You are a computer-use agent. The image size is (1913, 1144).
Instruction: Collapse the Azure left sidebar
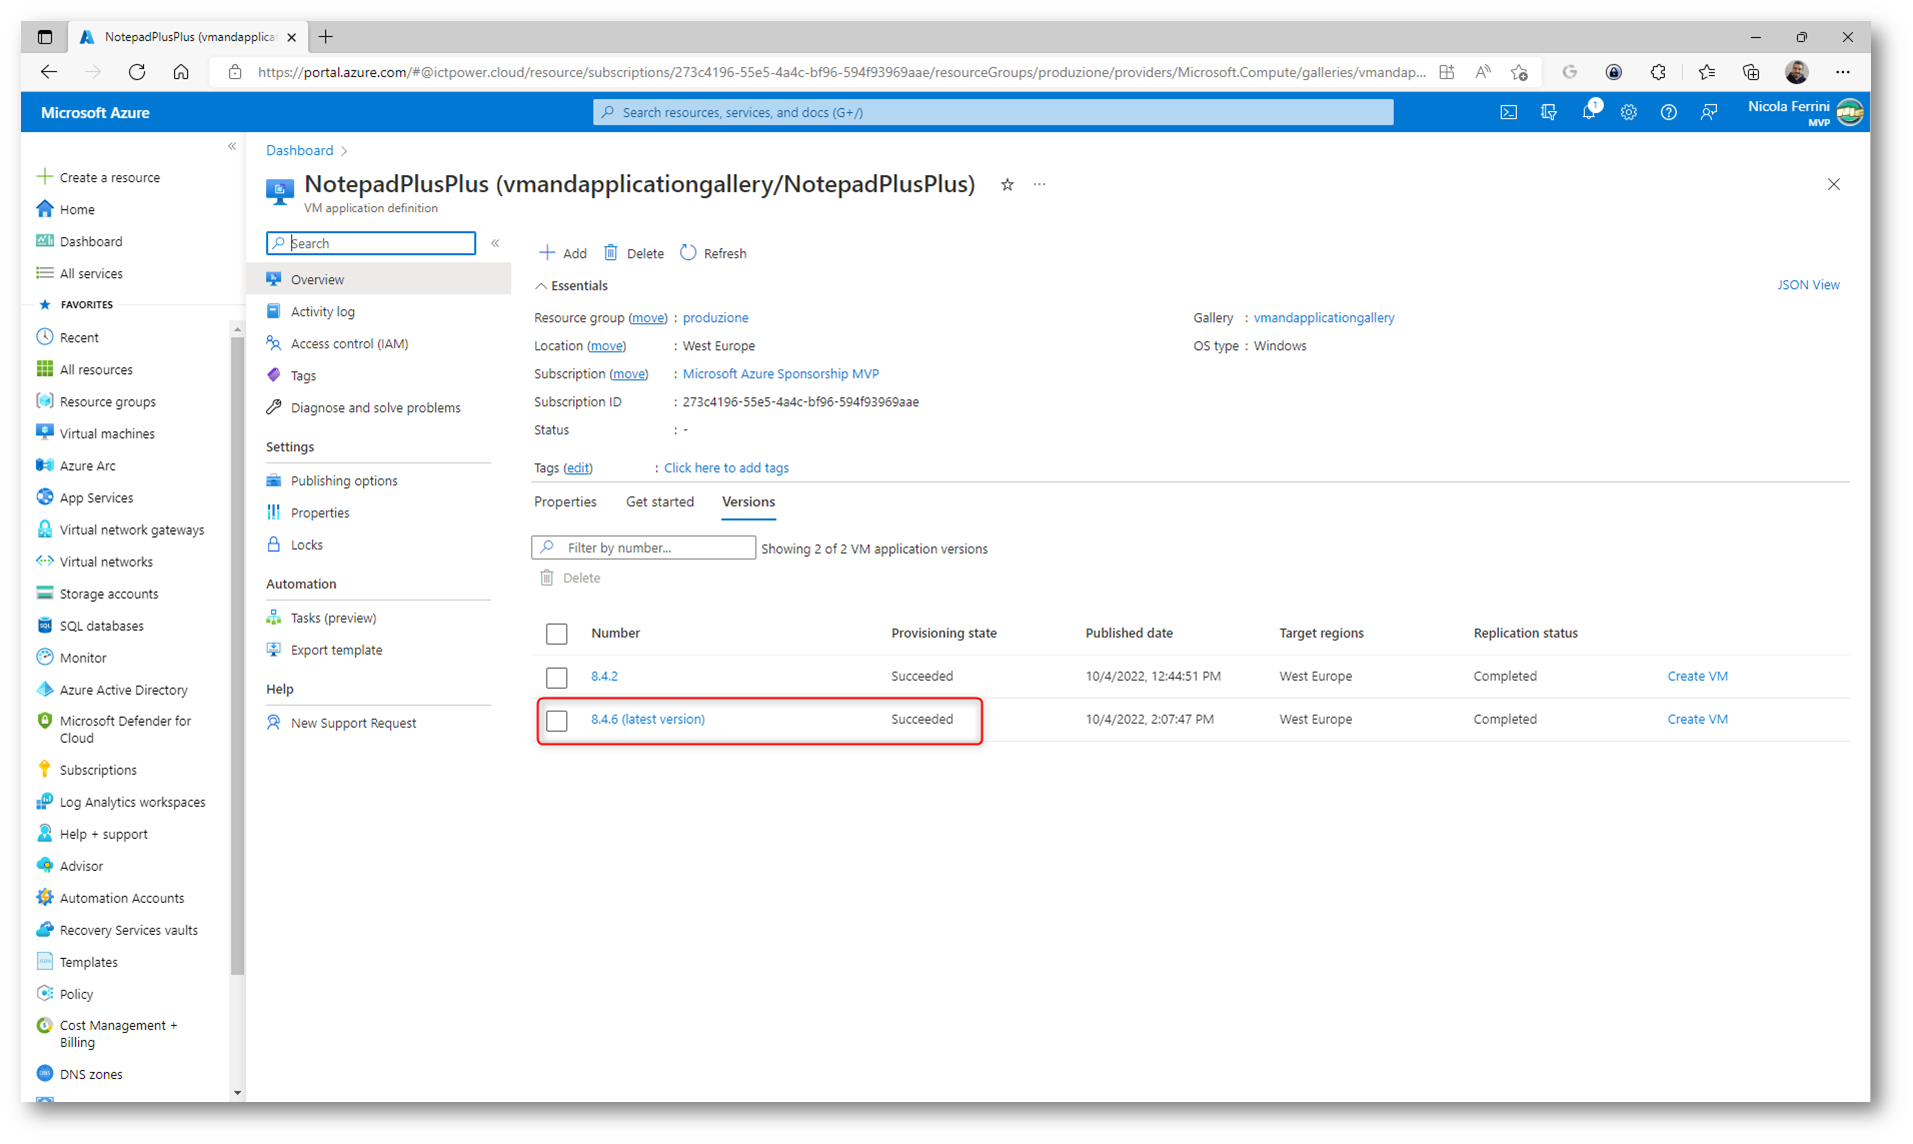coord(232,146)
